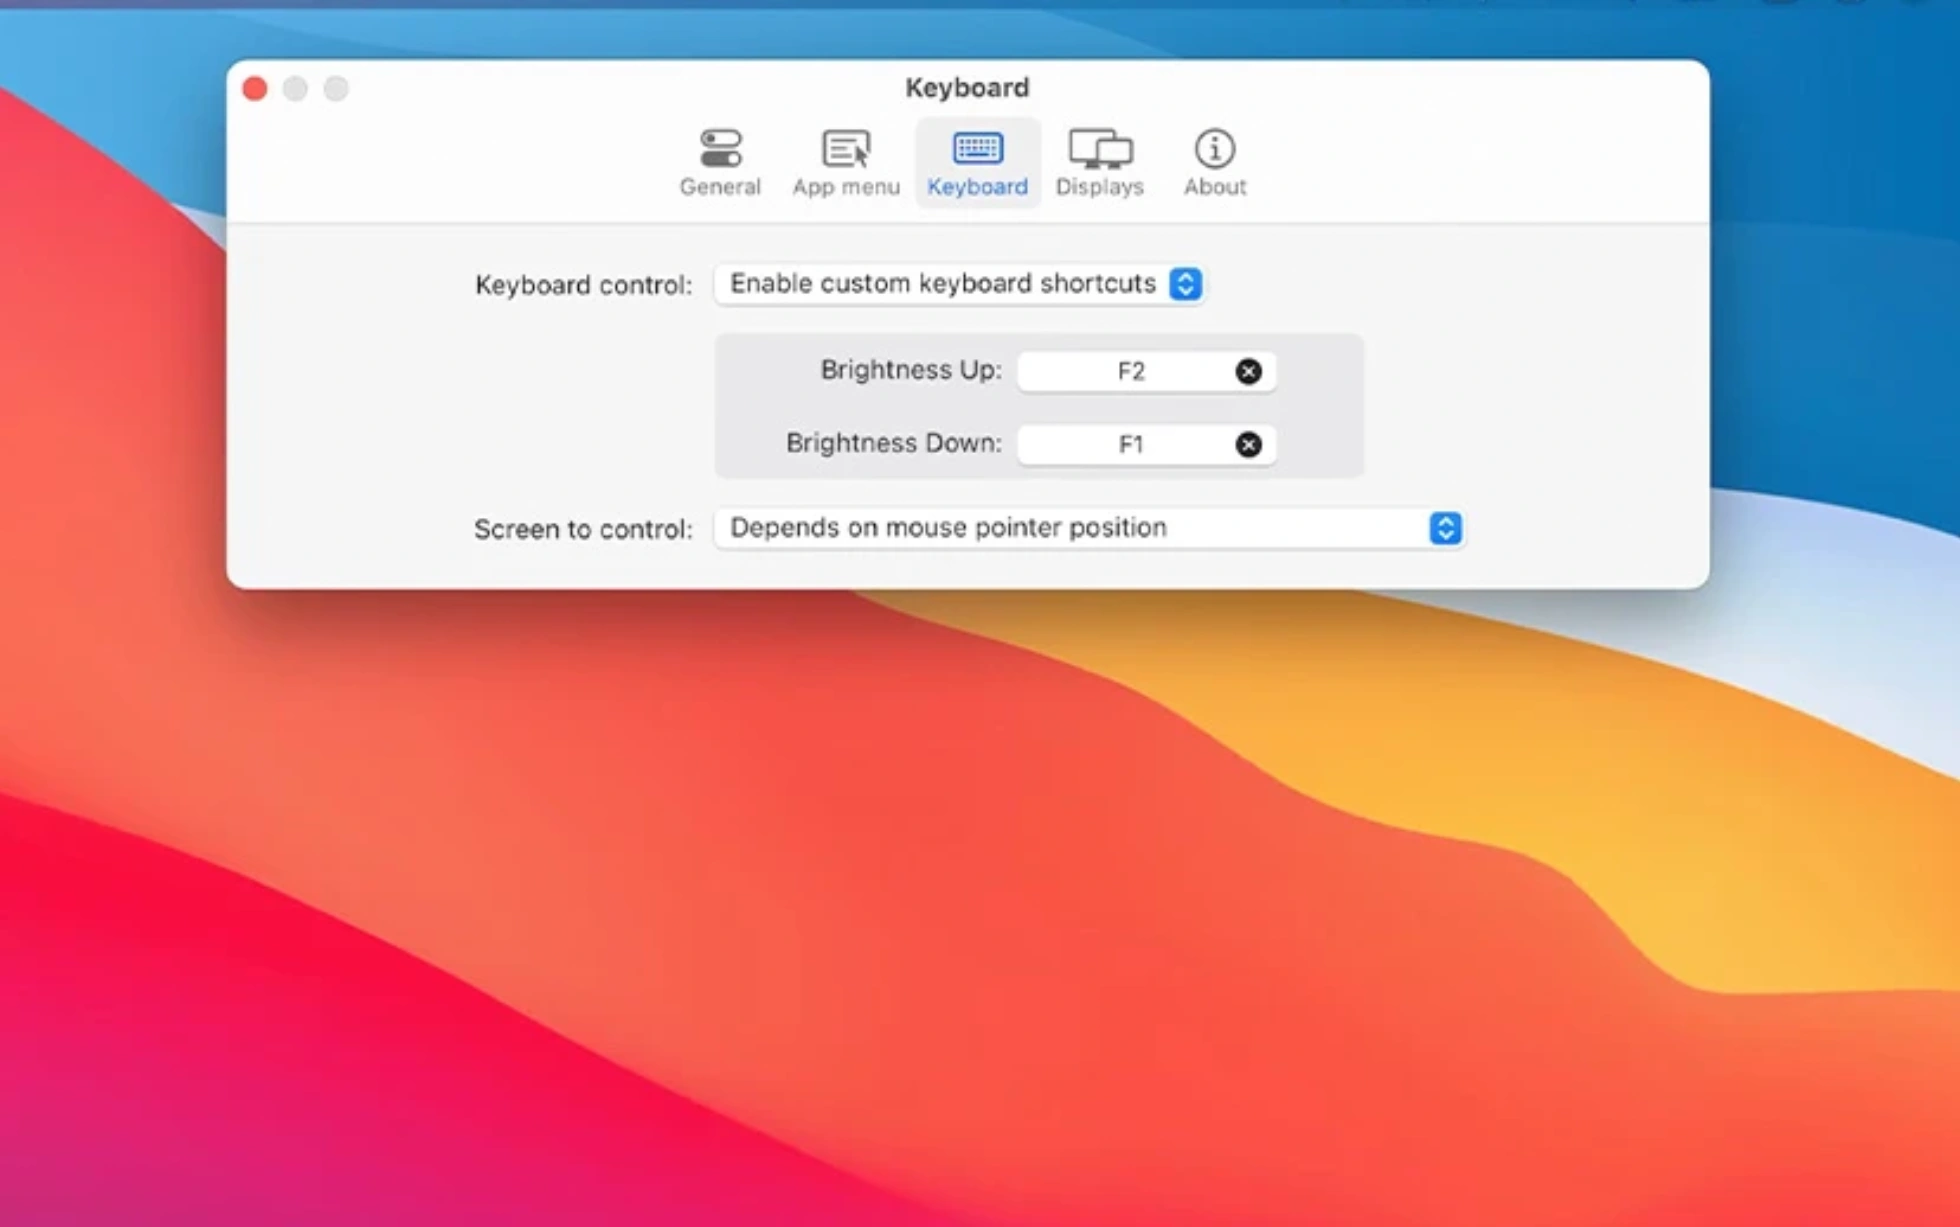Toggle the Brightness Up key assignment
This screenshot has height=1227, width=1960.
tap(1245, 370)
